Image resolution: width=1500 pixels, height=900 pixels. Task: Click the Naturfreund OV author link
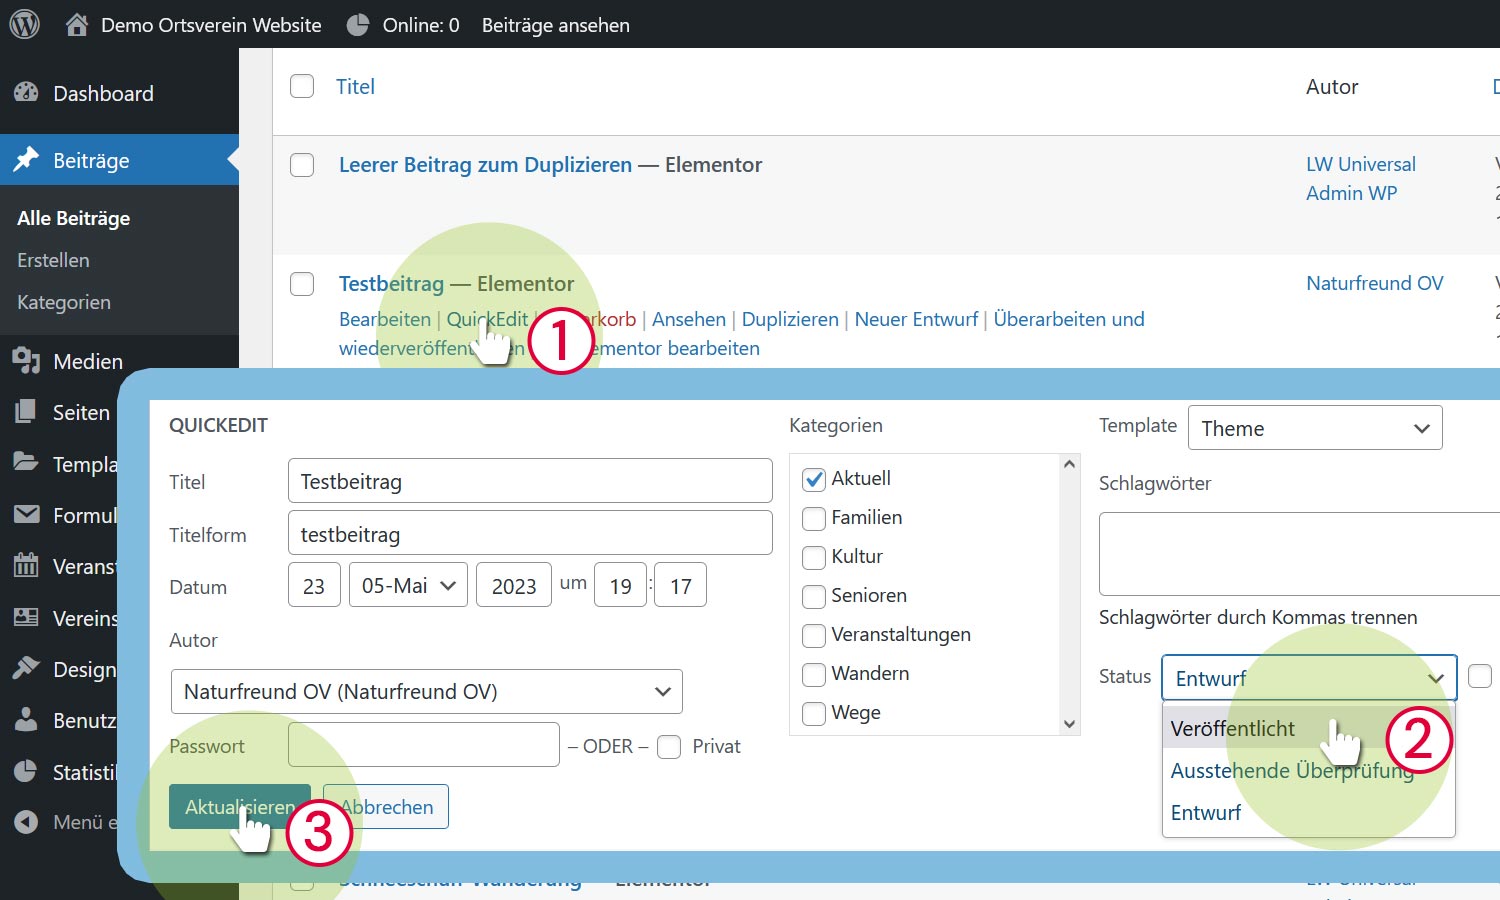click(x=1375, y=283)
